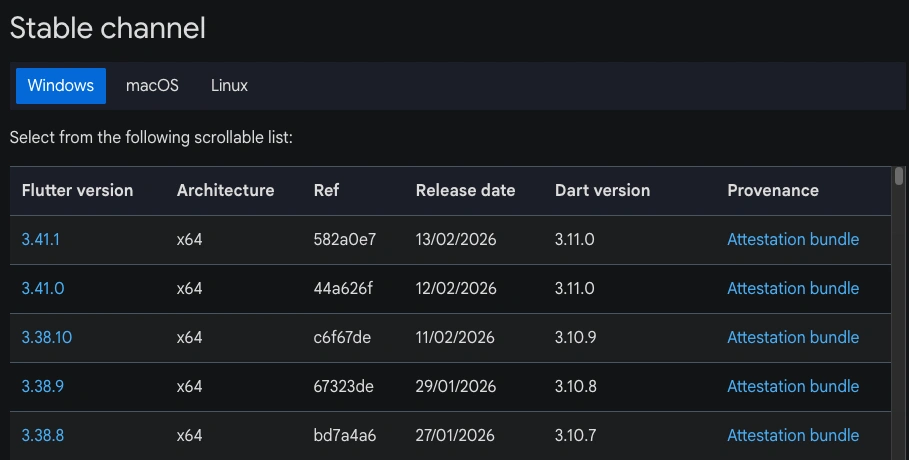Click ref hash 582a0e7
Screen dimensions: 909x460
coord(345,240)
